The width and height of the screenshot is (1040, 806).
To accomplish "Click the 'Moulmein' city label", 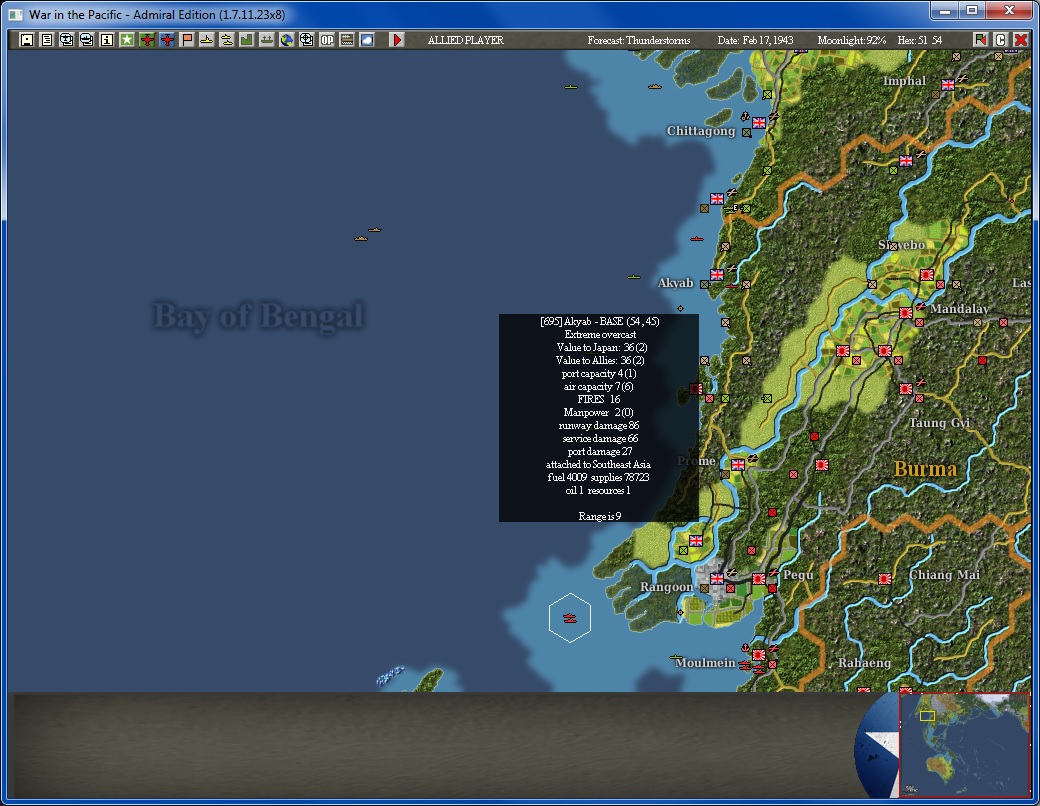I will [x=705, y=663].
